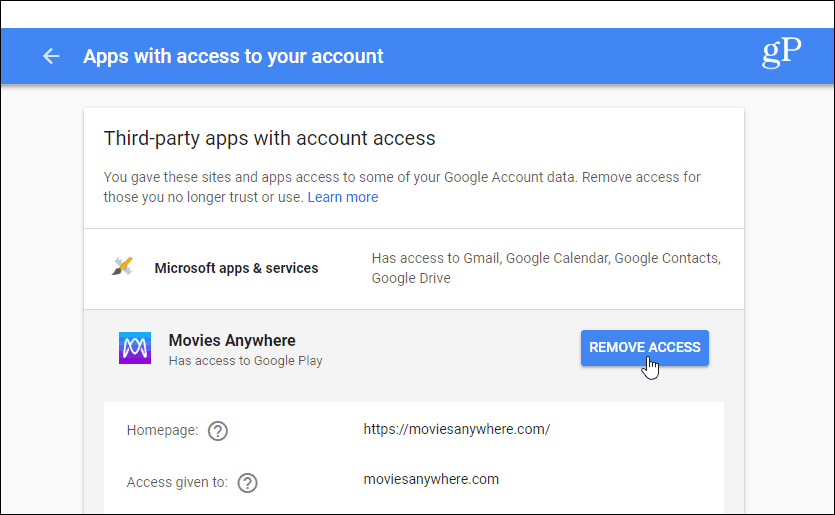Click the gP logo in the header
835x515 pixels.
click(x=781, y=52)
